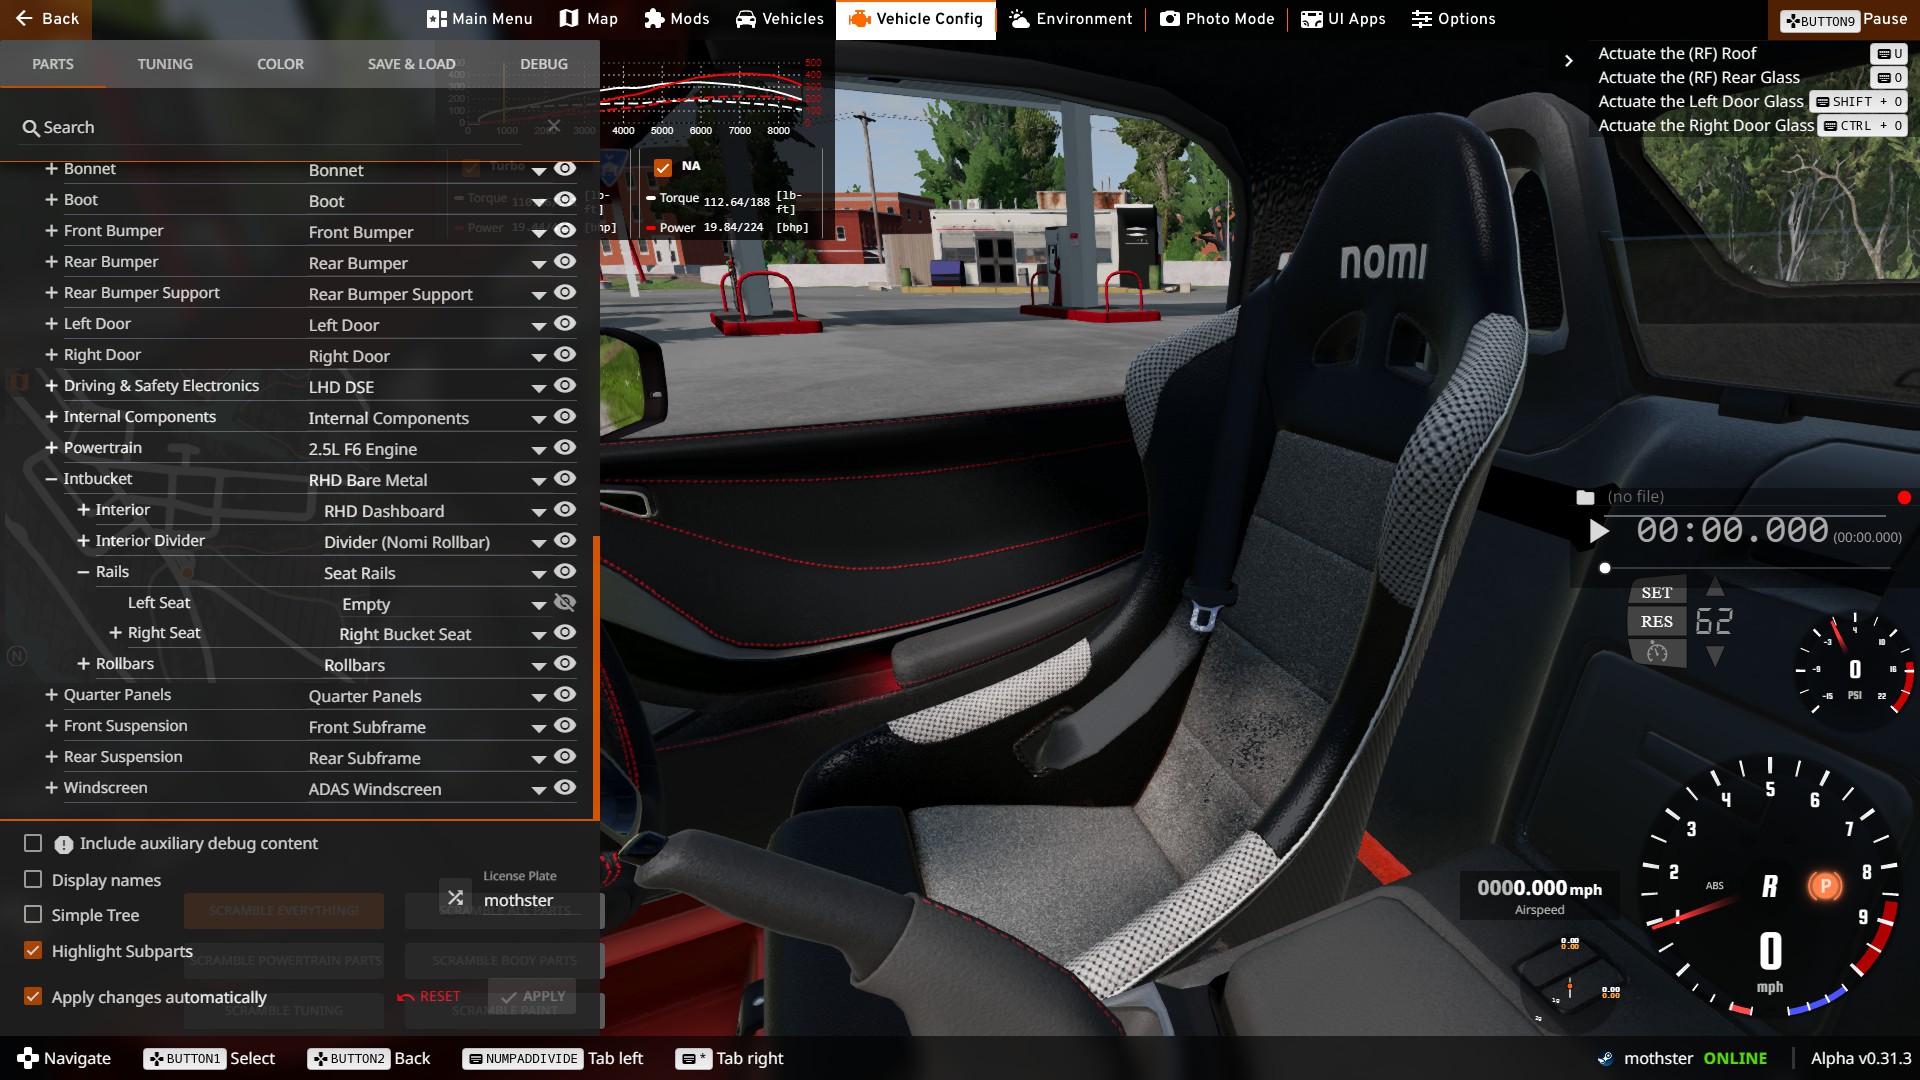
Task: Switch to the TUNING tab
Action: pyautogui.click(x=165, y=64)
